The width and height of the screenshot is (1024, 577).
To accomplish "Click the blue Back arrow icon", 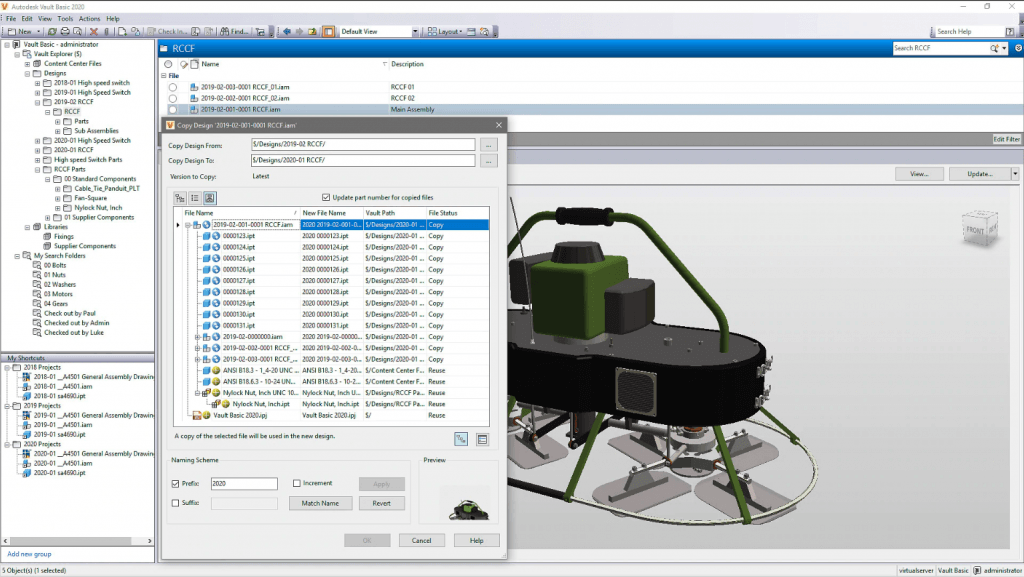I will [x=286, y=31].
